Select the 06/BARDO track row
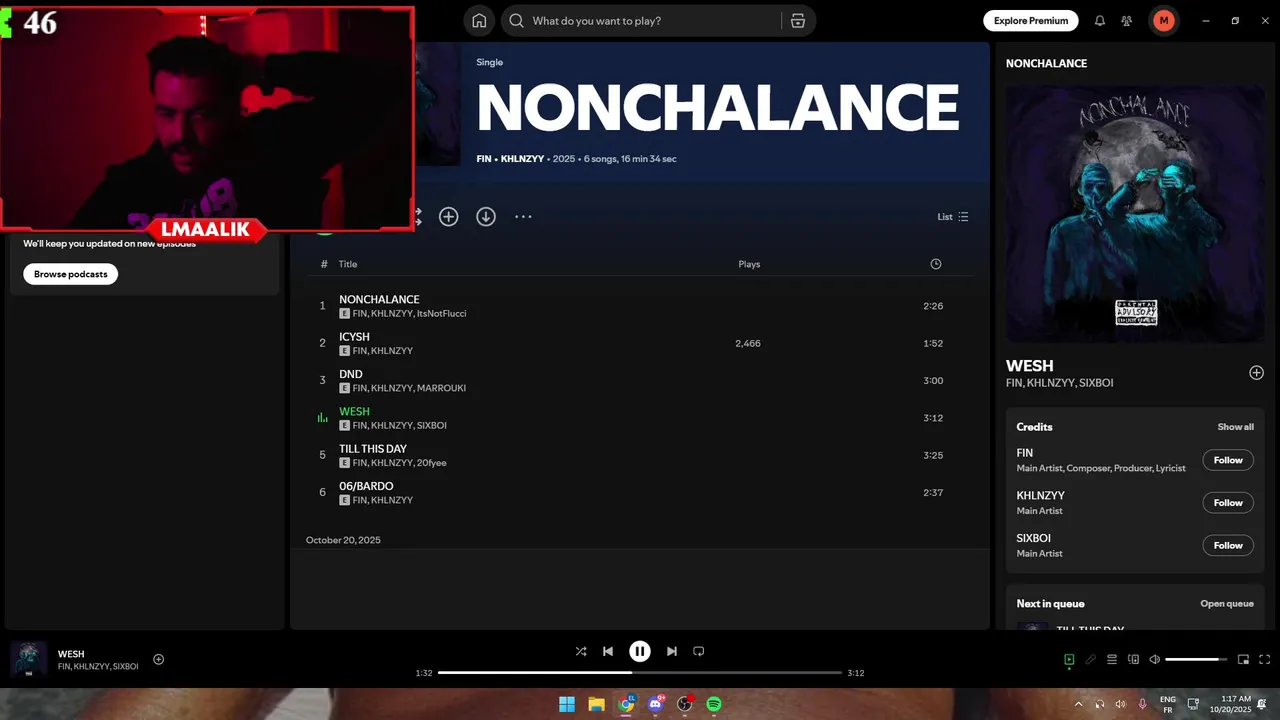The image size is (1280, 720). (639, 492)
